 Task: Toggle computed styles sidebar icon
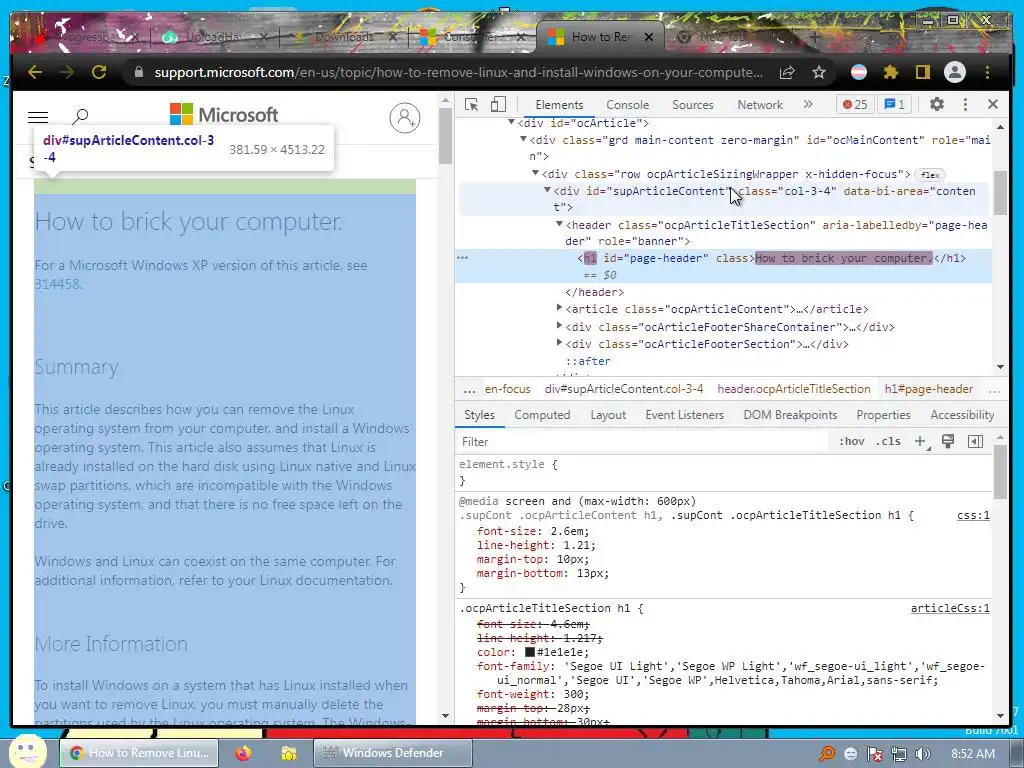pyautogui.click(x=975, y=442)
